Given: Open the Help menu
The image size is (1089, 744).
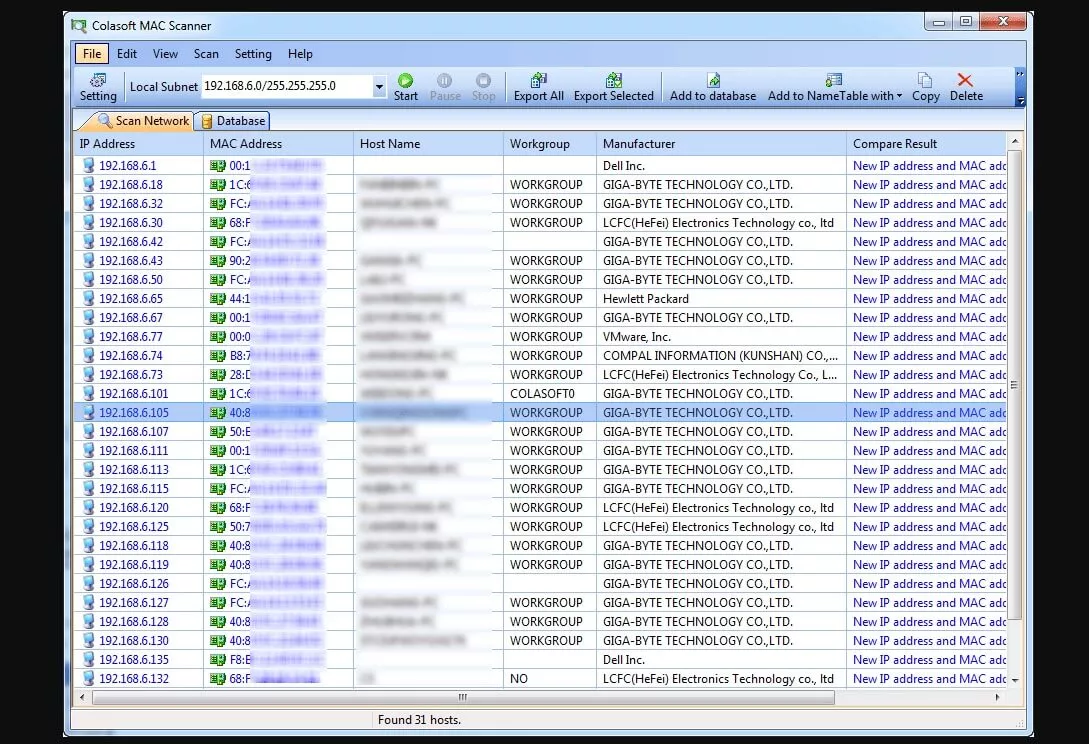Looking at the screenshot, I should (x=300, y=53).
